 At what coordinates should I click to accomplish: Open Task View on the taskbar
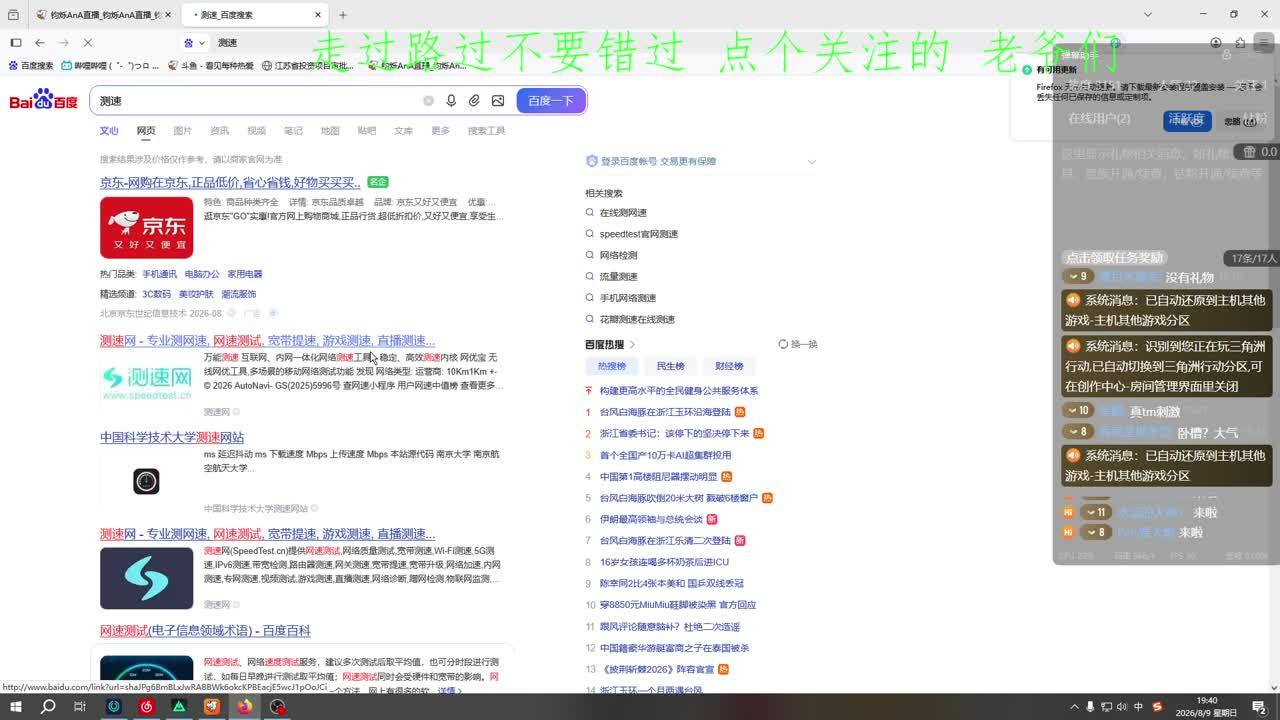80,707
